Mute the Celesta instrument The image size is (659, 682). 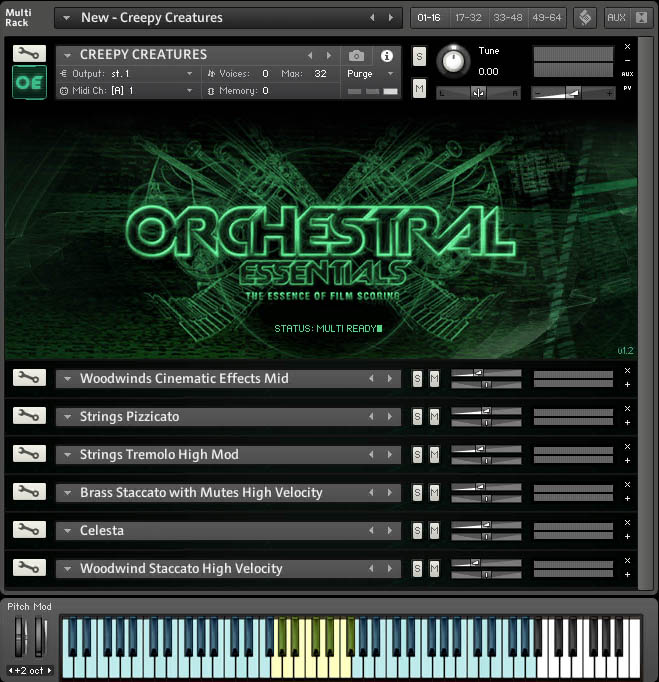[434, 530]
